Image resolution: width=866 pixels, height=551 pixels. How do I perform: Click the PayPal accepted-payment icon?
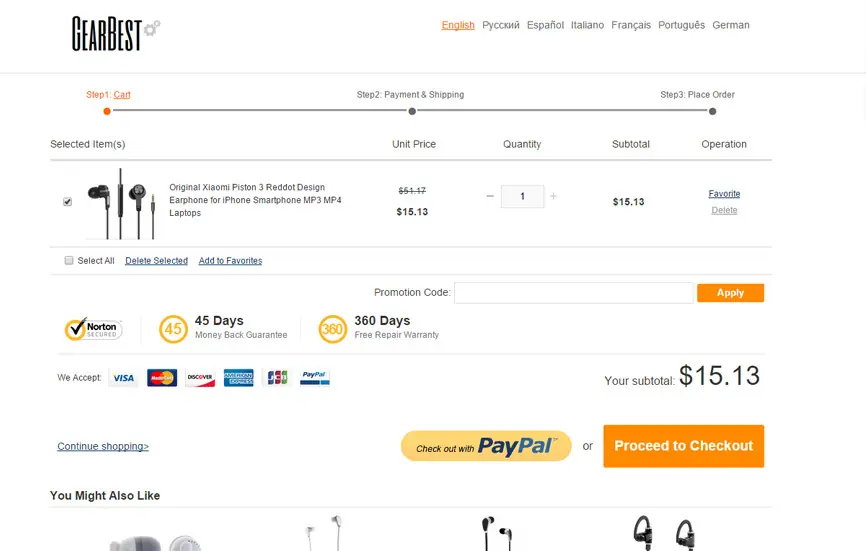314,378
